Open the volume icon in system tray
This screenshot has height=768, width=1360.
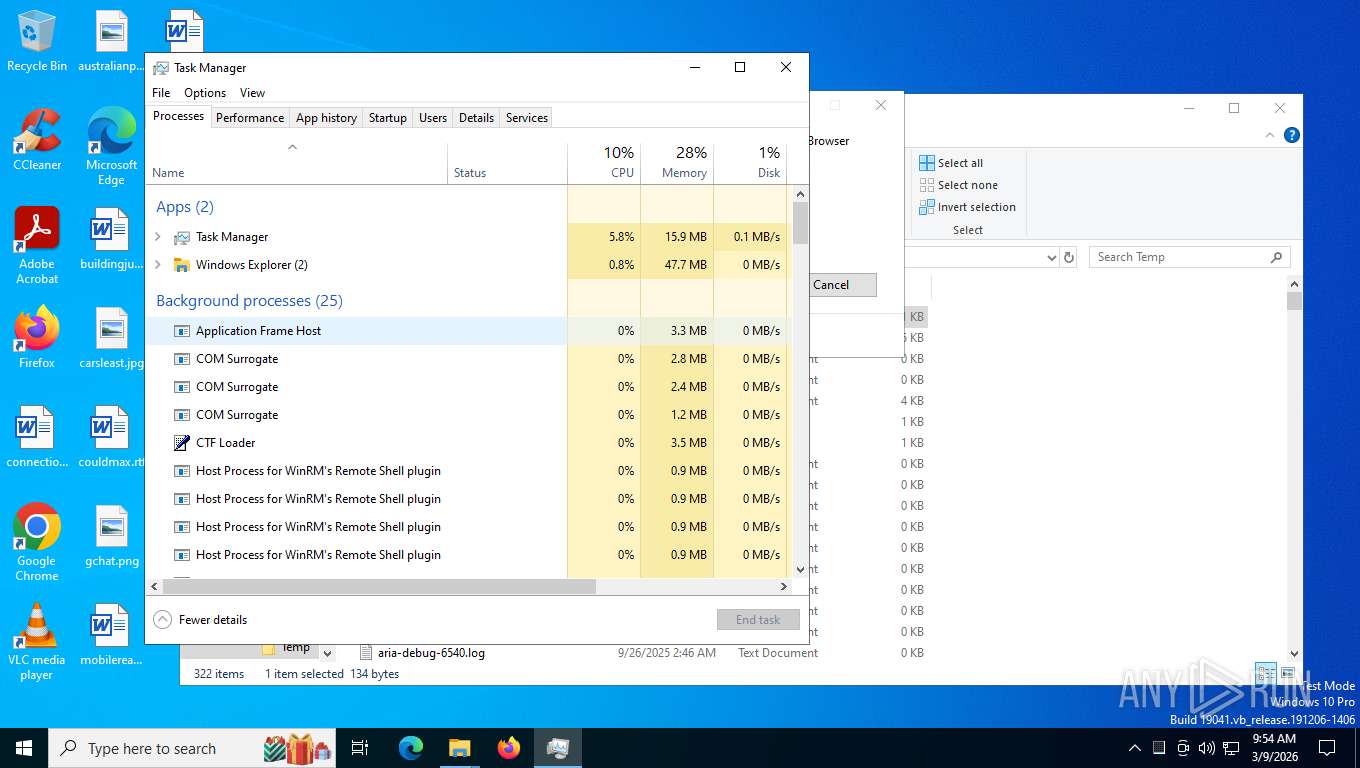click(1206, 748)
